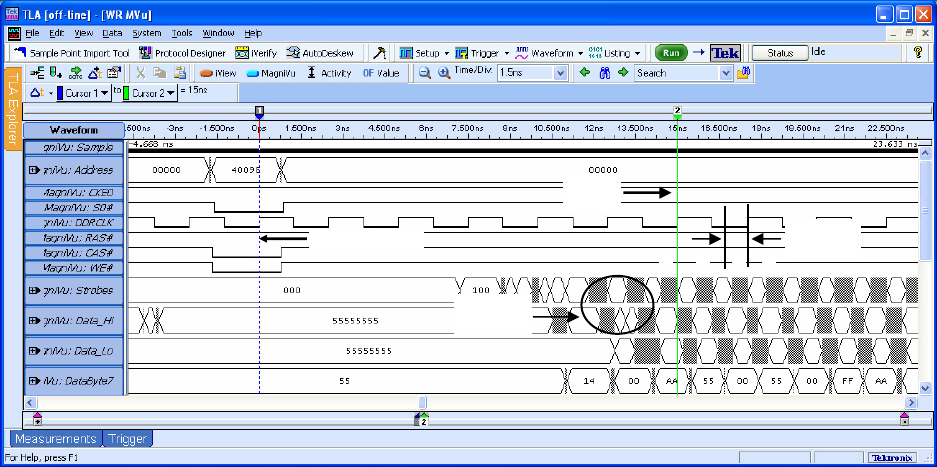Open the TLA Explorer side tab
The image size is (937, 467).
(14, 108)
